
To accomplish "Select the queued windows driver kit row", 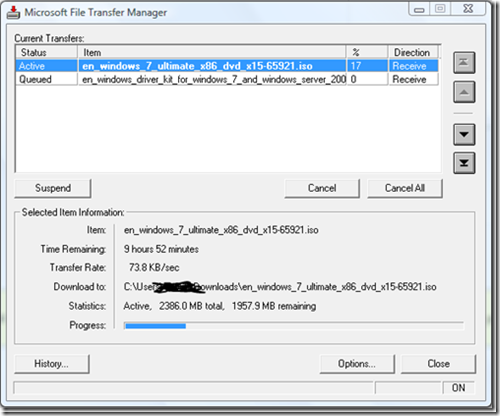I will point(227,79).
